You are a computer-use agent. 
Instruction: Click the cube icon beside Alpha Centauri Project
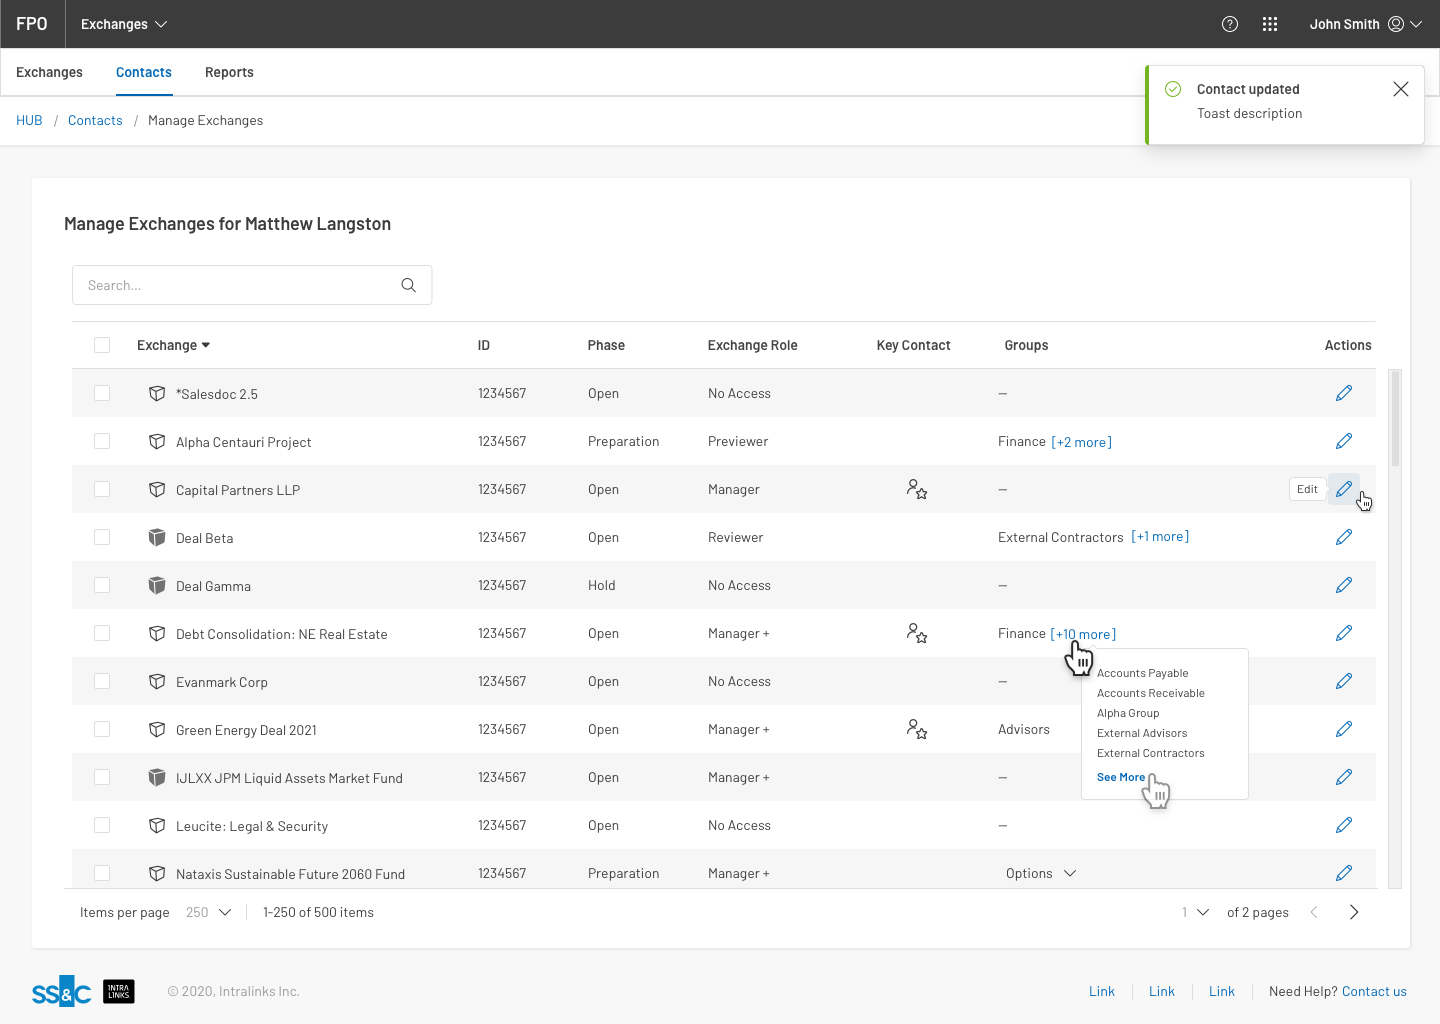click(157, 441)
